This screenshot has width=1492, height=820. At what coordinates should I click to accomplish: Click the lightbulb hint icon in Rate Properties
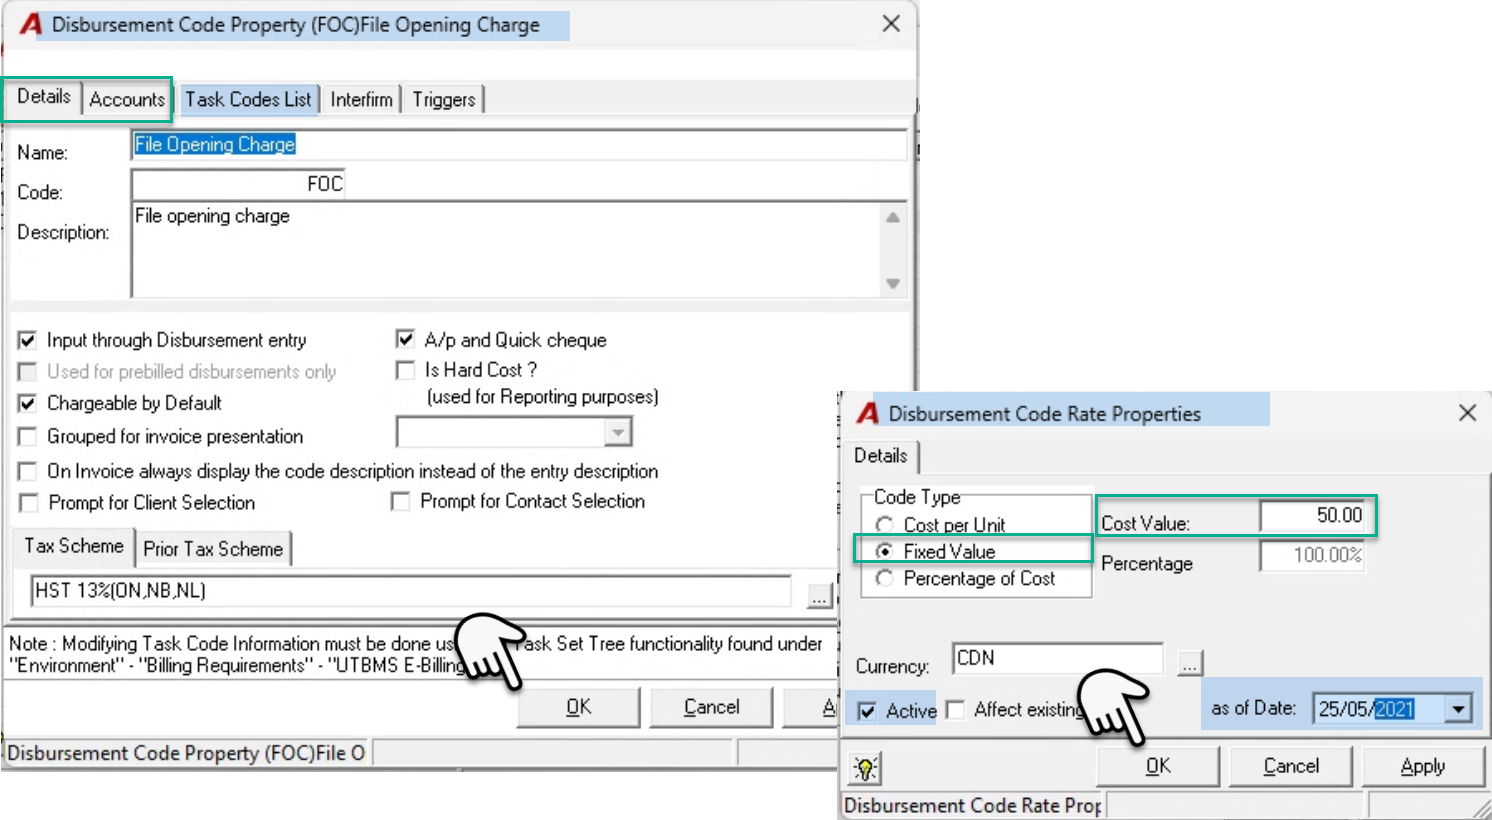tap(866, 768)
